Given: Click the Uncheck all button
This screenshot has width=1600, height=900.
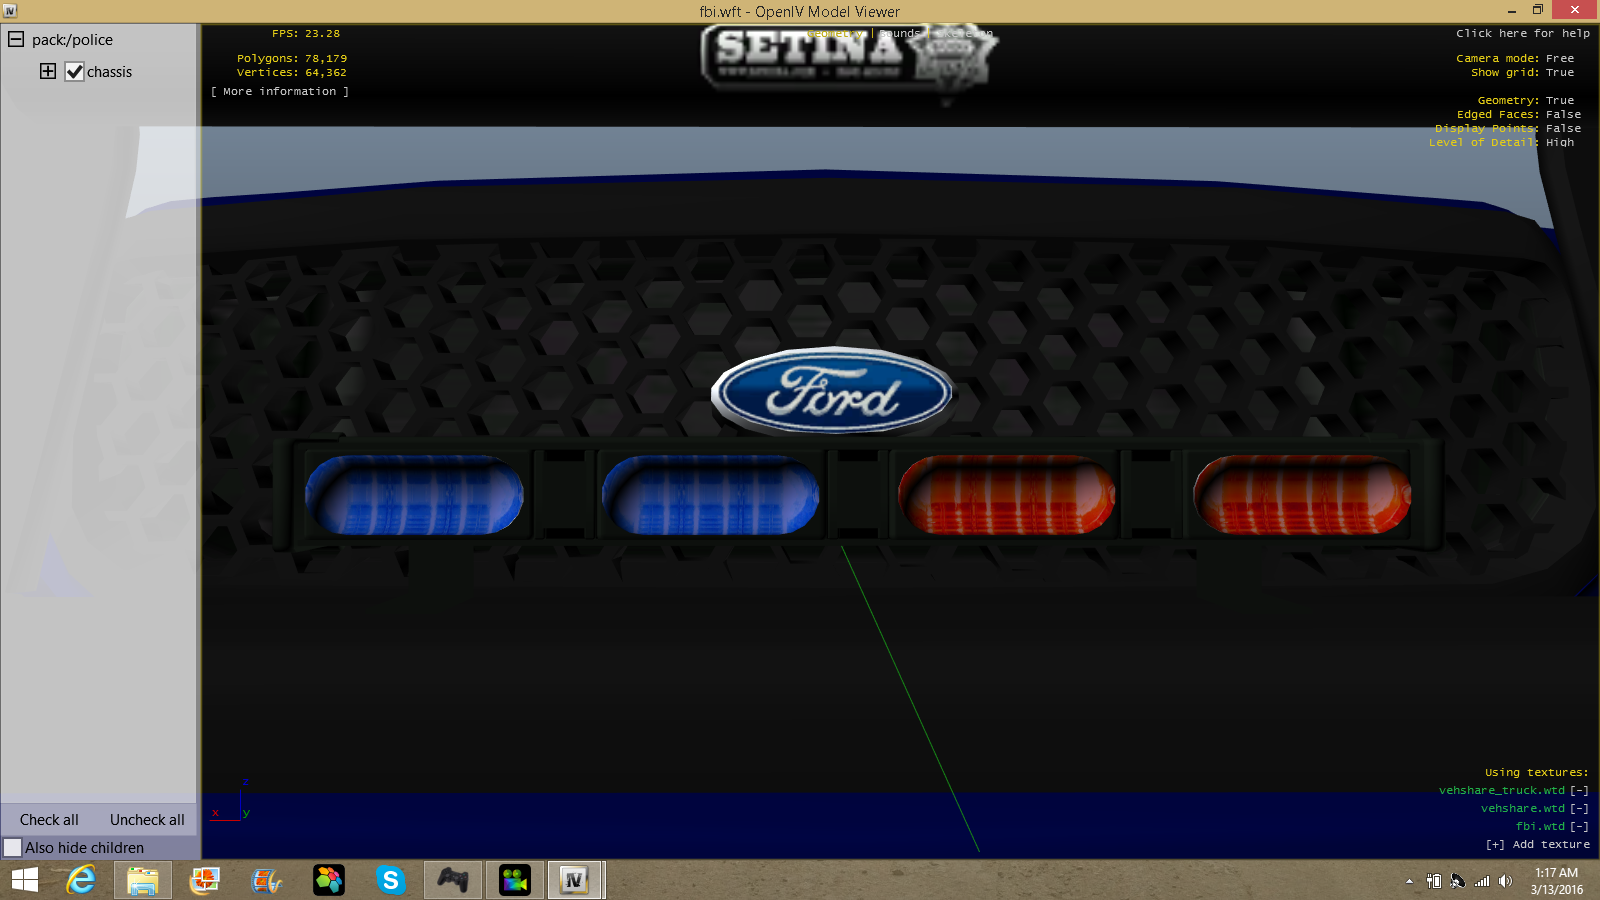Looking at the screenshot, I should coord(147,820).
